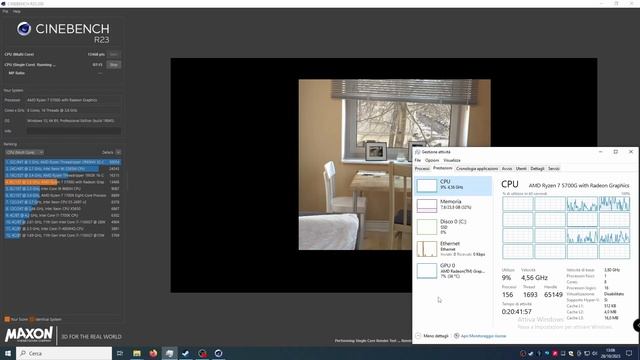Switch to the Utenti tab
The image size is (640, 360).
point(521,169)
